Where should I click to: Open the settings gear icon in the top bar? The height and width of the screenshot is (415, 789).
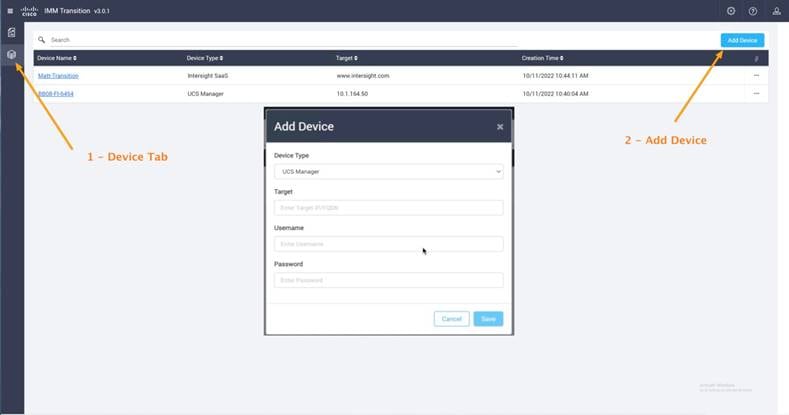click(731, 11)
